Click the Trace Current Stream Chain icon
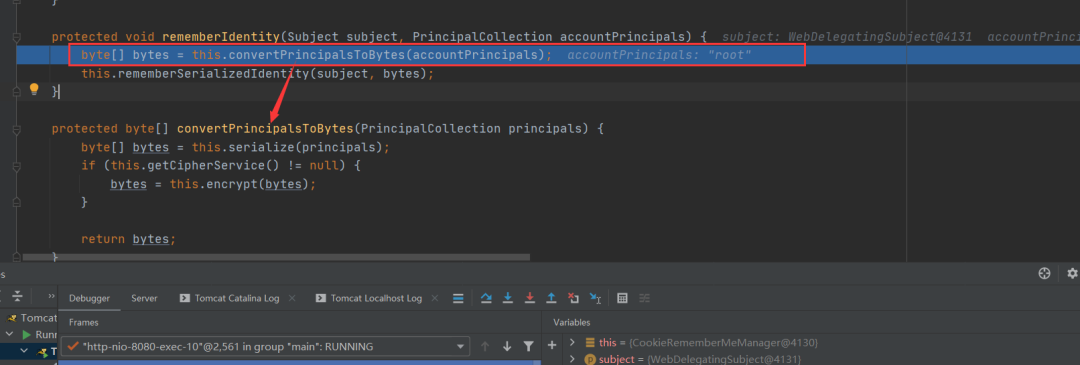 pyautogui.click(x=645, y=298)
